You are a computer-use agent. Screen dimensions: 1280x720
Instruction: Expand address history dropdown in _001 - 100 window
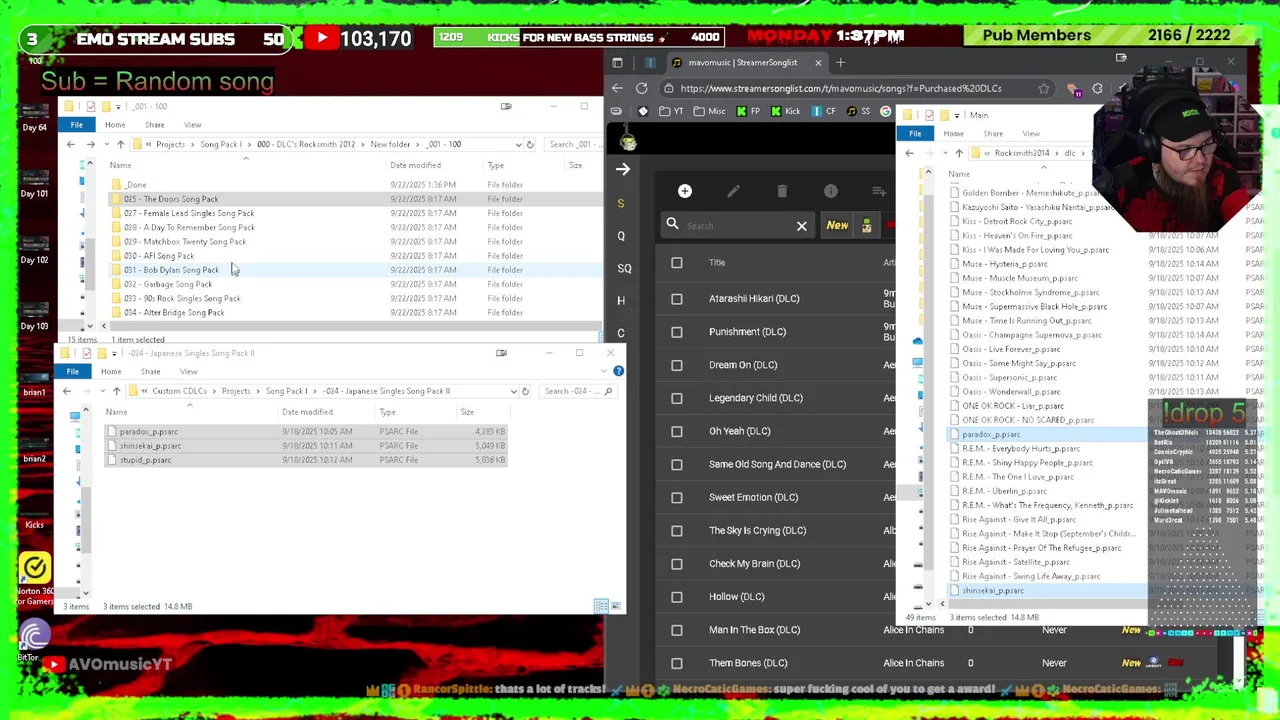518,144
